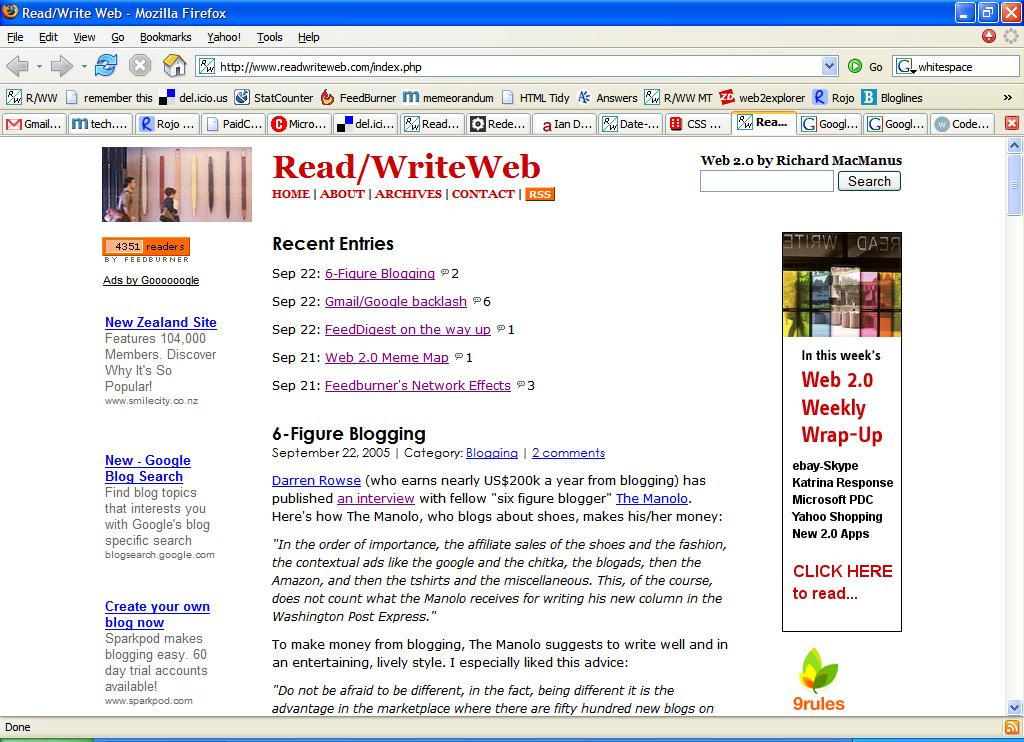The width and height of the screenshot is (1024, 742).
Task: Open the Edit menu
Action: 48,37
